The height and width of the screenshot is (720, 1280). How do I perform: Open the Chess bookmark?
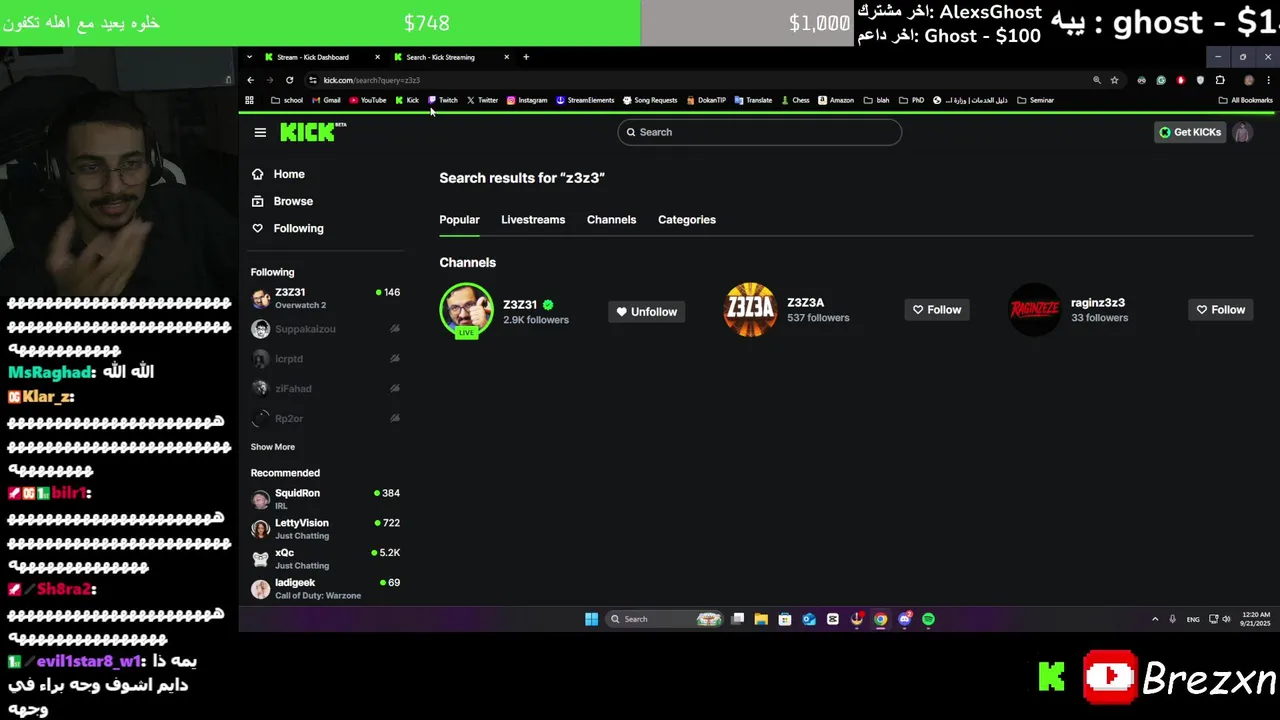[795, 100]
